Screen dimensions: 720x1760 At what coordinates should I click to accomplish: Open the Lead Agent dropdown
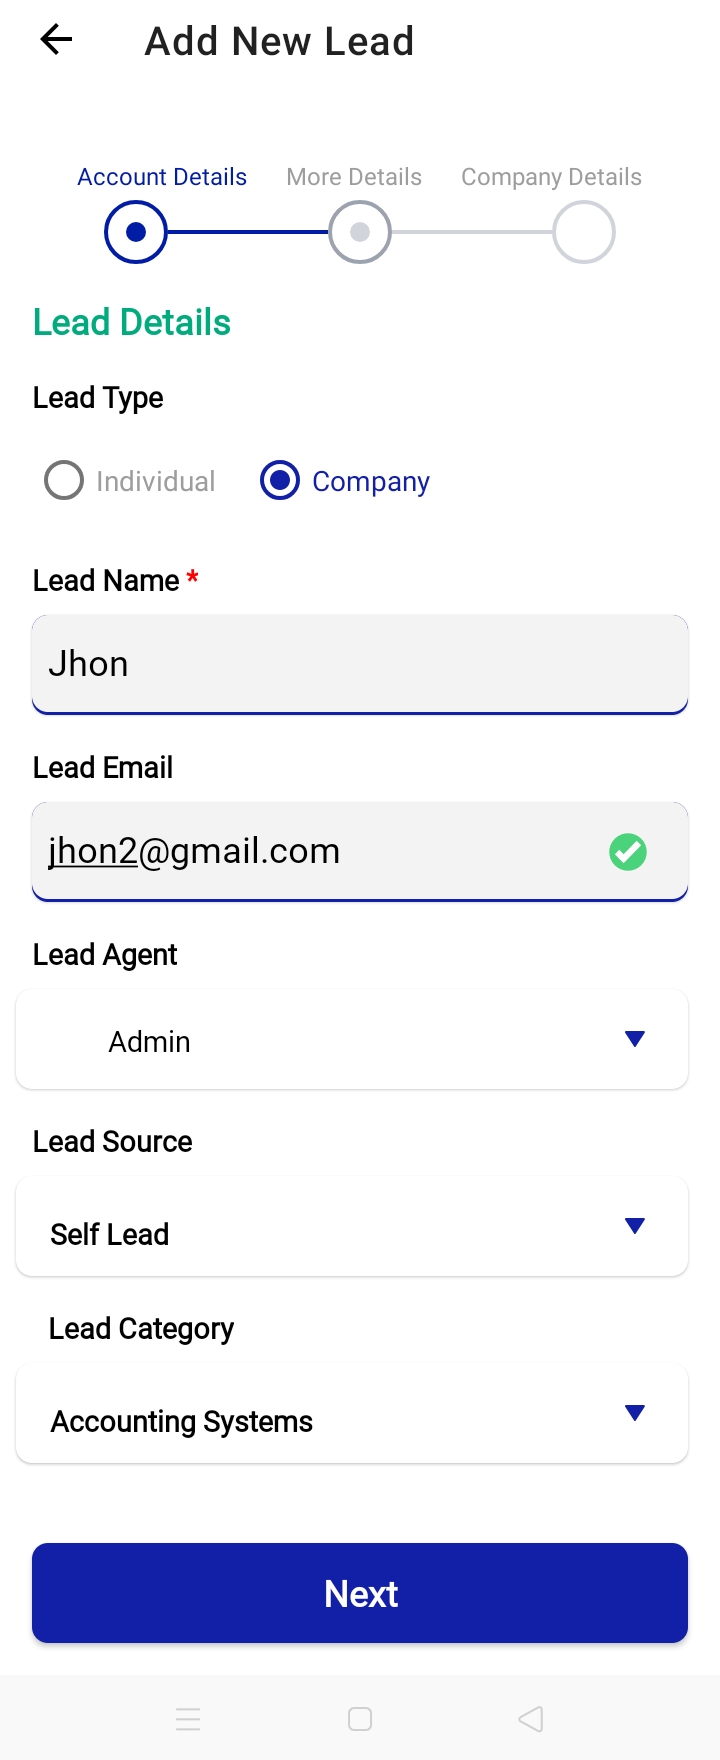click(351, 1039)
